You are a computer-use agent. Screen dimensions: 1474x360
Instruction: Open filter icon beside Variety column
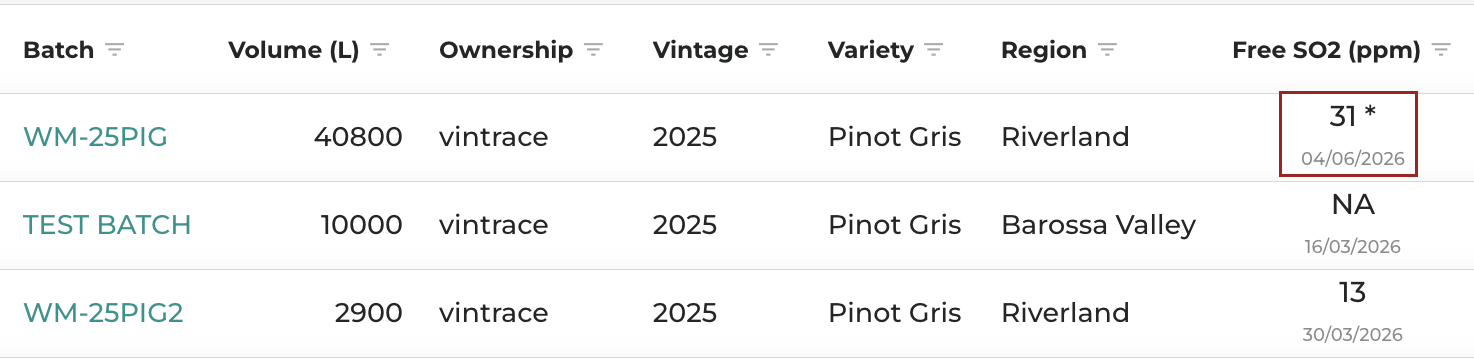(934, 50)
